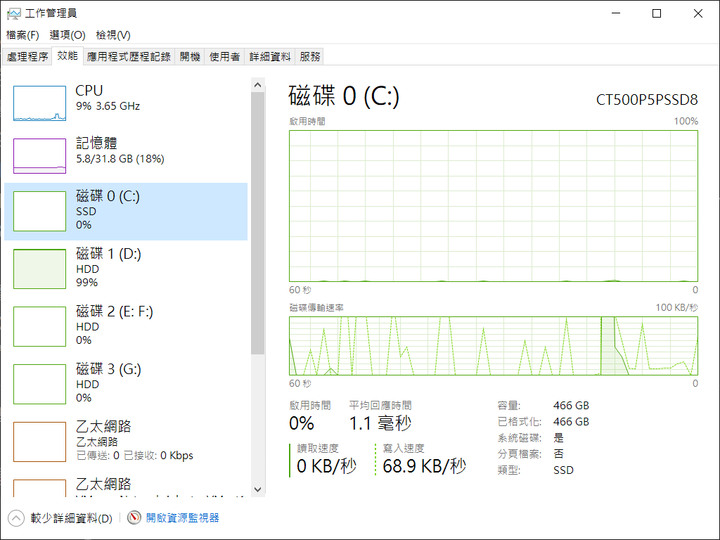720x540 pixels.
Task: Select 磁碟 0 (C:) SSD entry
Action: click(x=126, y=211)
